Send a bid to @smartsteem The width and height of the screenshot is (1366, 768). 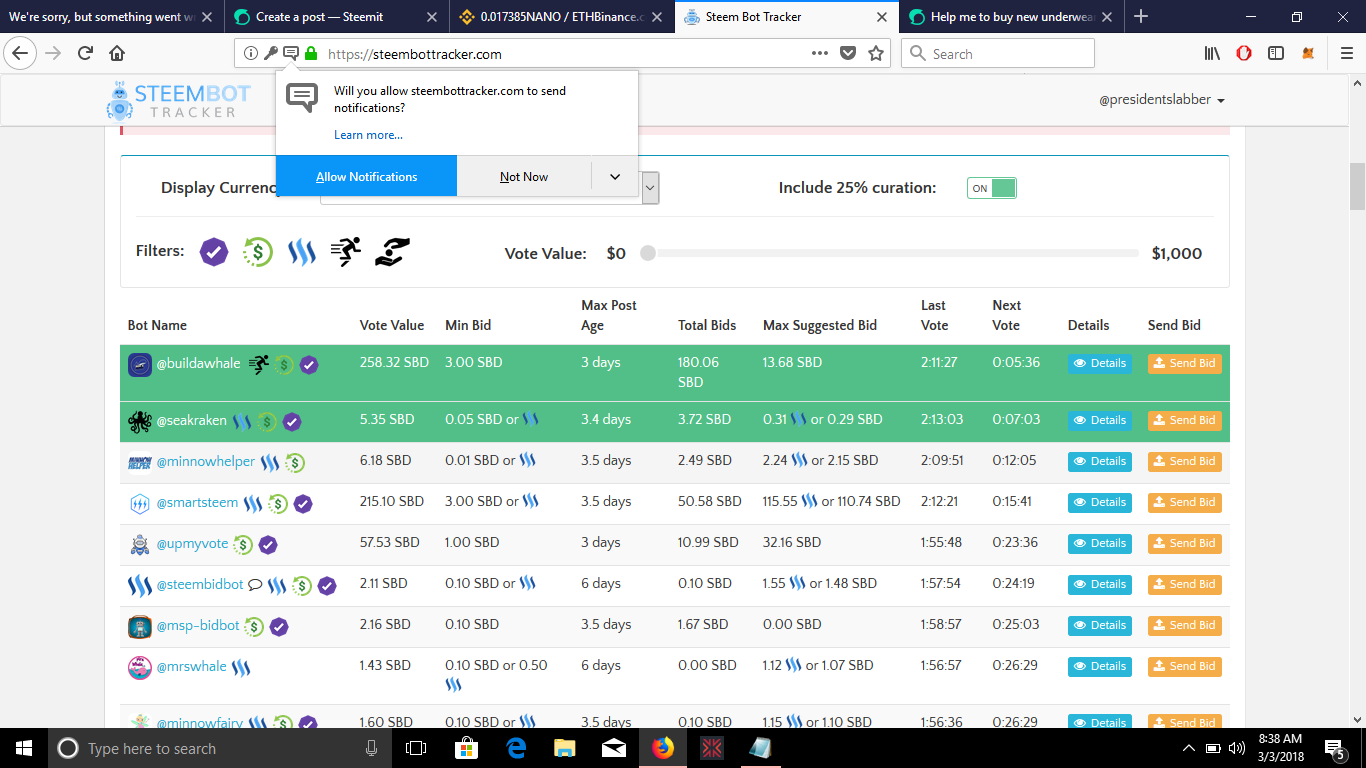pyautogui.click(x=1184, y=503)
